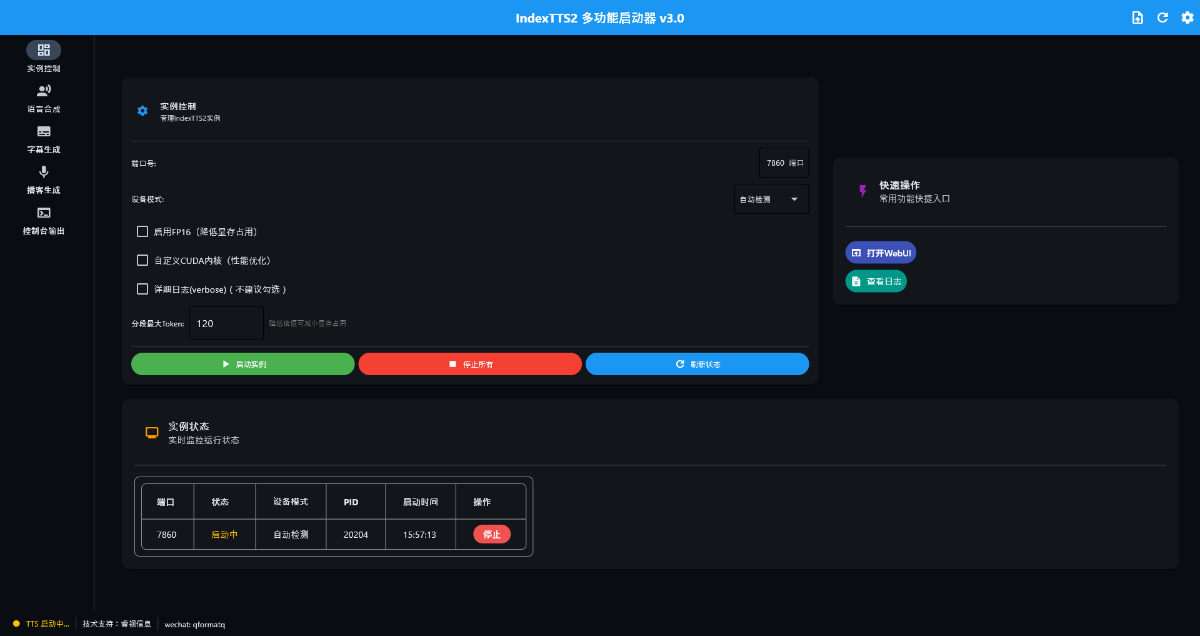Click the 打开WebUI button
This screenshot has width=1200, height=636.
(881, 253)
